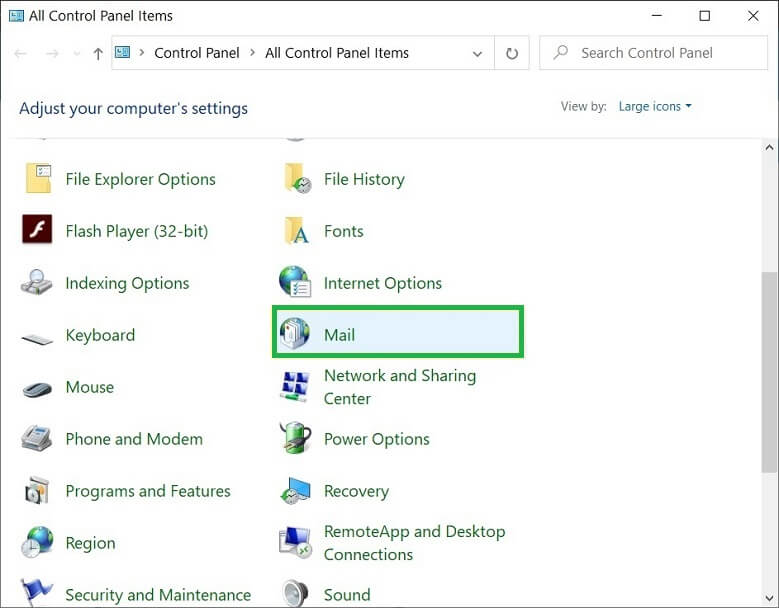The height and width of the screenshot is (608, 779).
Task: Go up one level with Up arrow
Action: tap(98, 53)
